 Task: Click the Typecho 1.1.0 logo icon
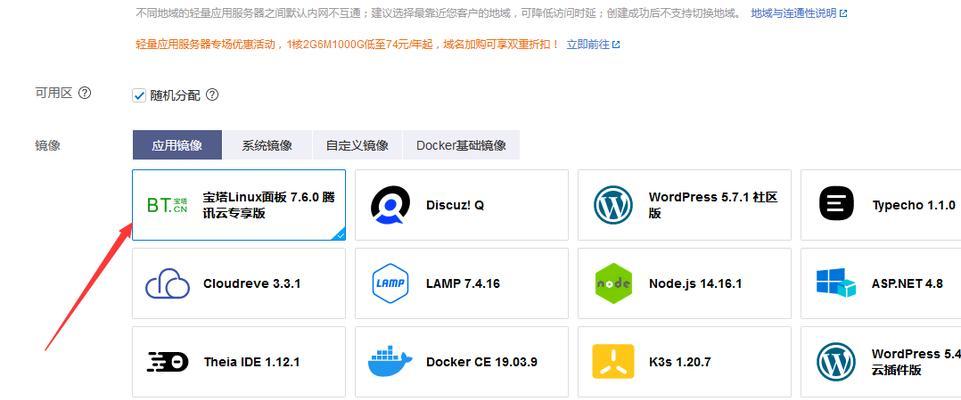pos(836,205)
